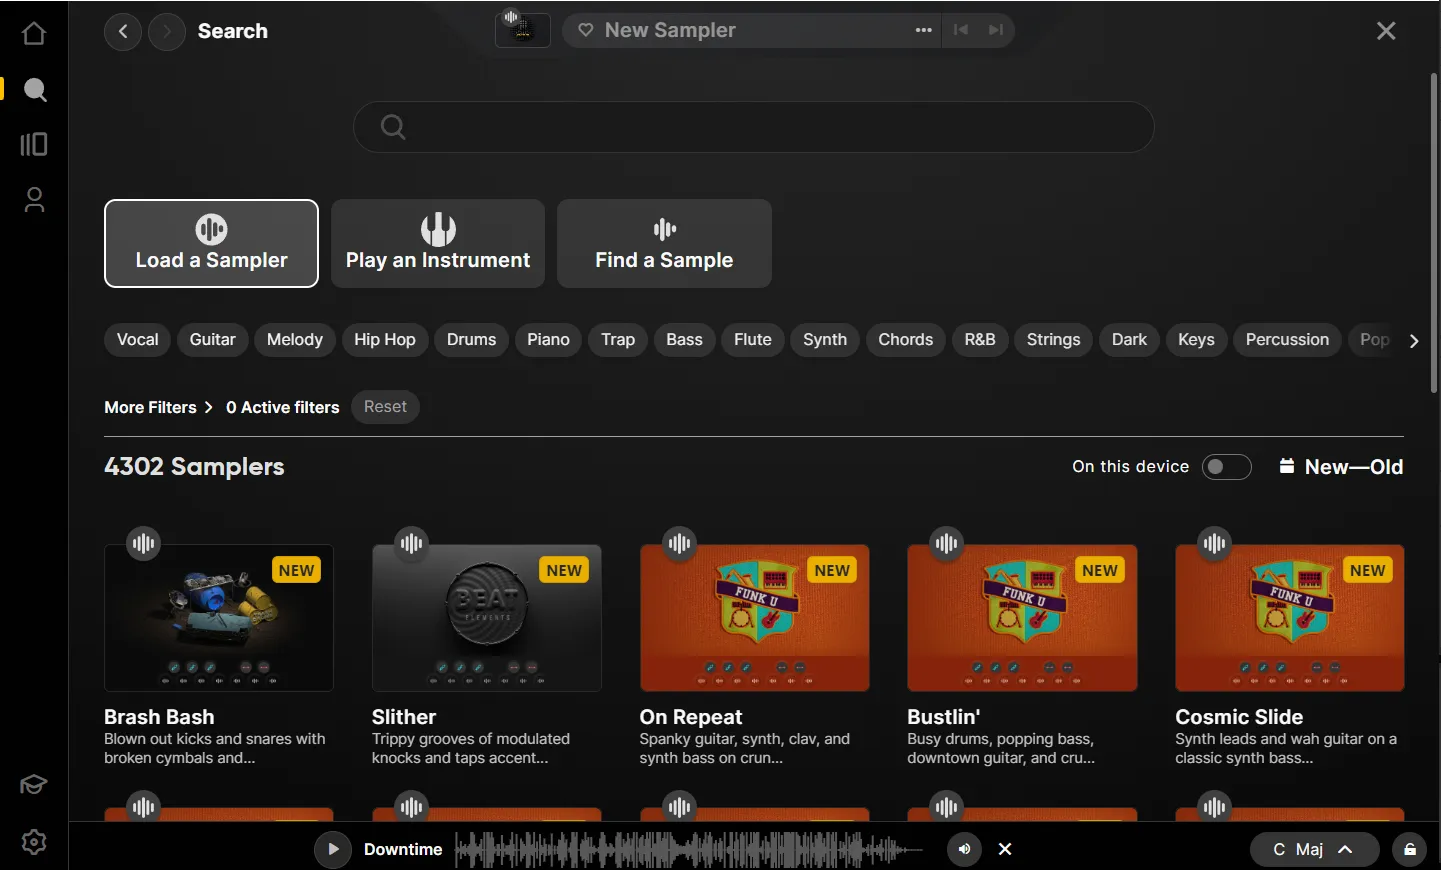Open the Library icon in sidebar
This screenshot has height=870, width=1441.
point(34,145)
